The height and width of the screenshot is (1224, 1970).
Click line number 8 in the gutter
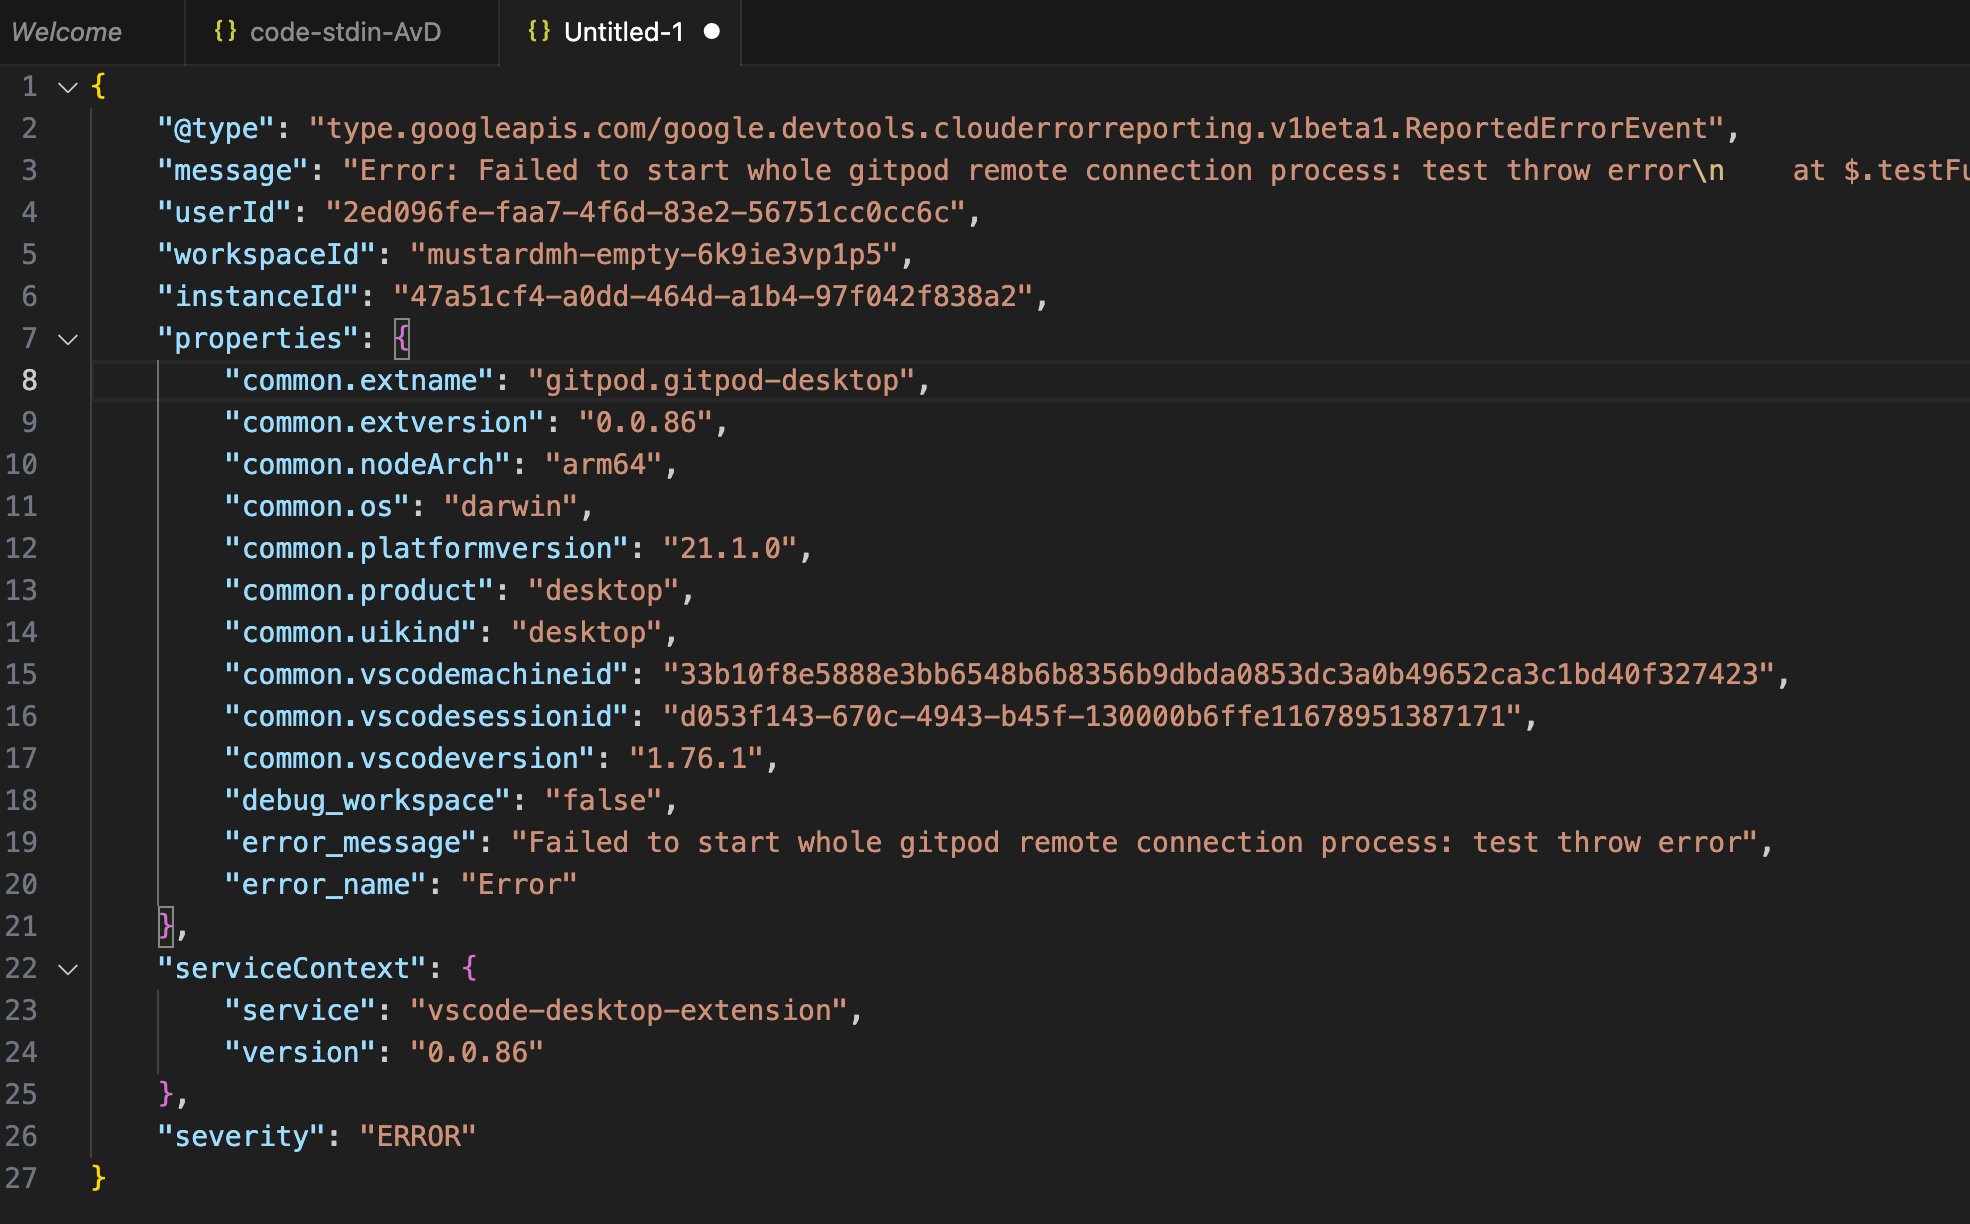(x=29, y=381)
